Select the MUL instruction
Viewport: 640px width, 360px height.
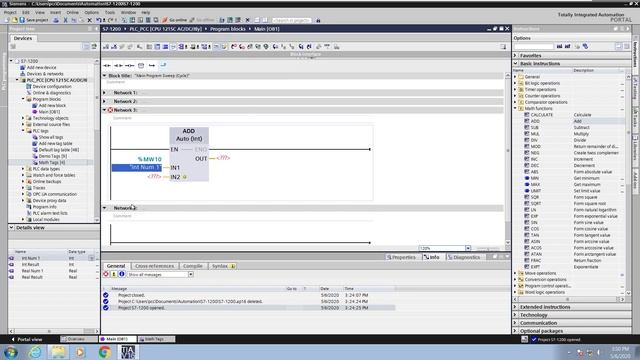point(534,134)
